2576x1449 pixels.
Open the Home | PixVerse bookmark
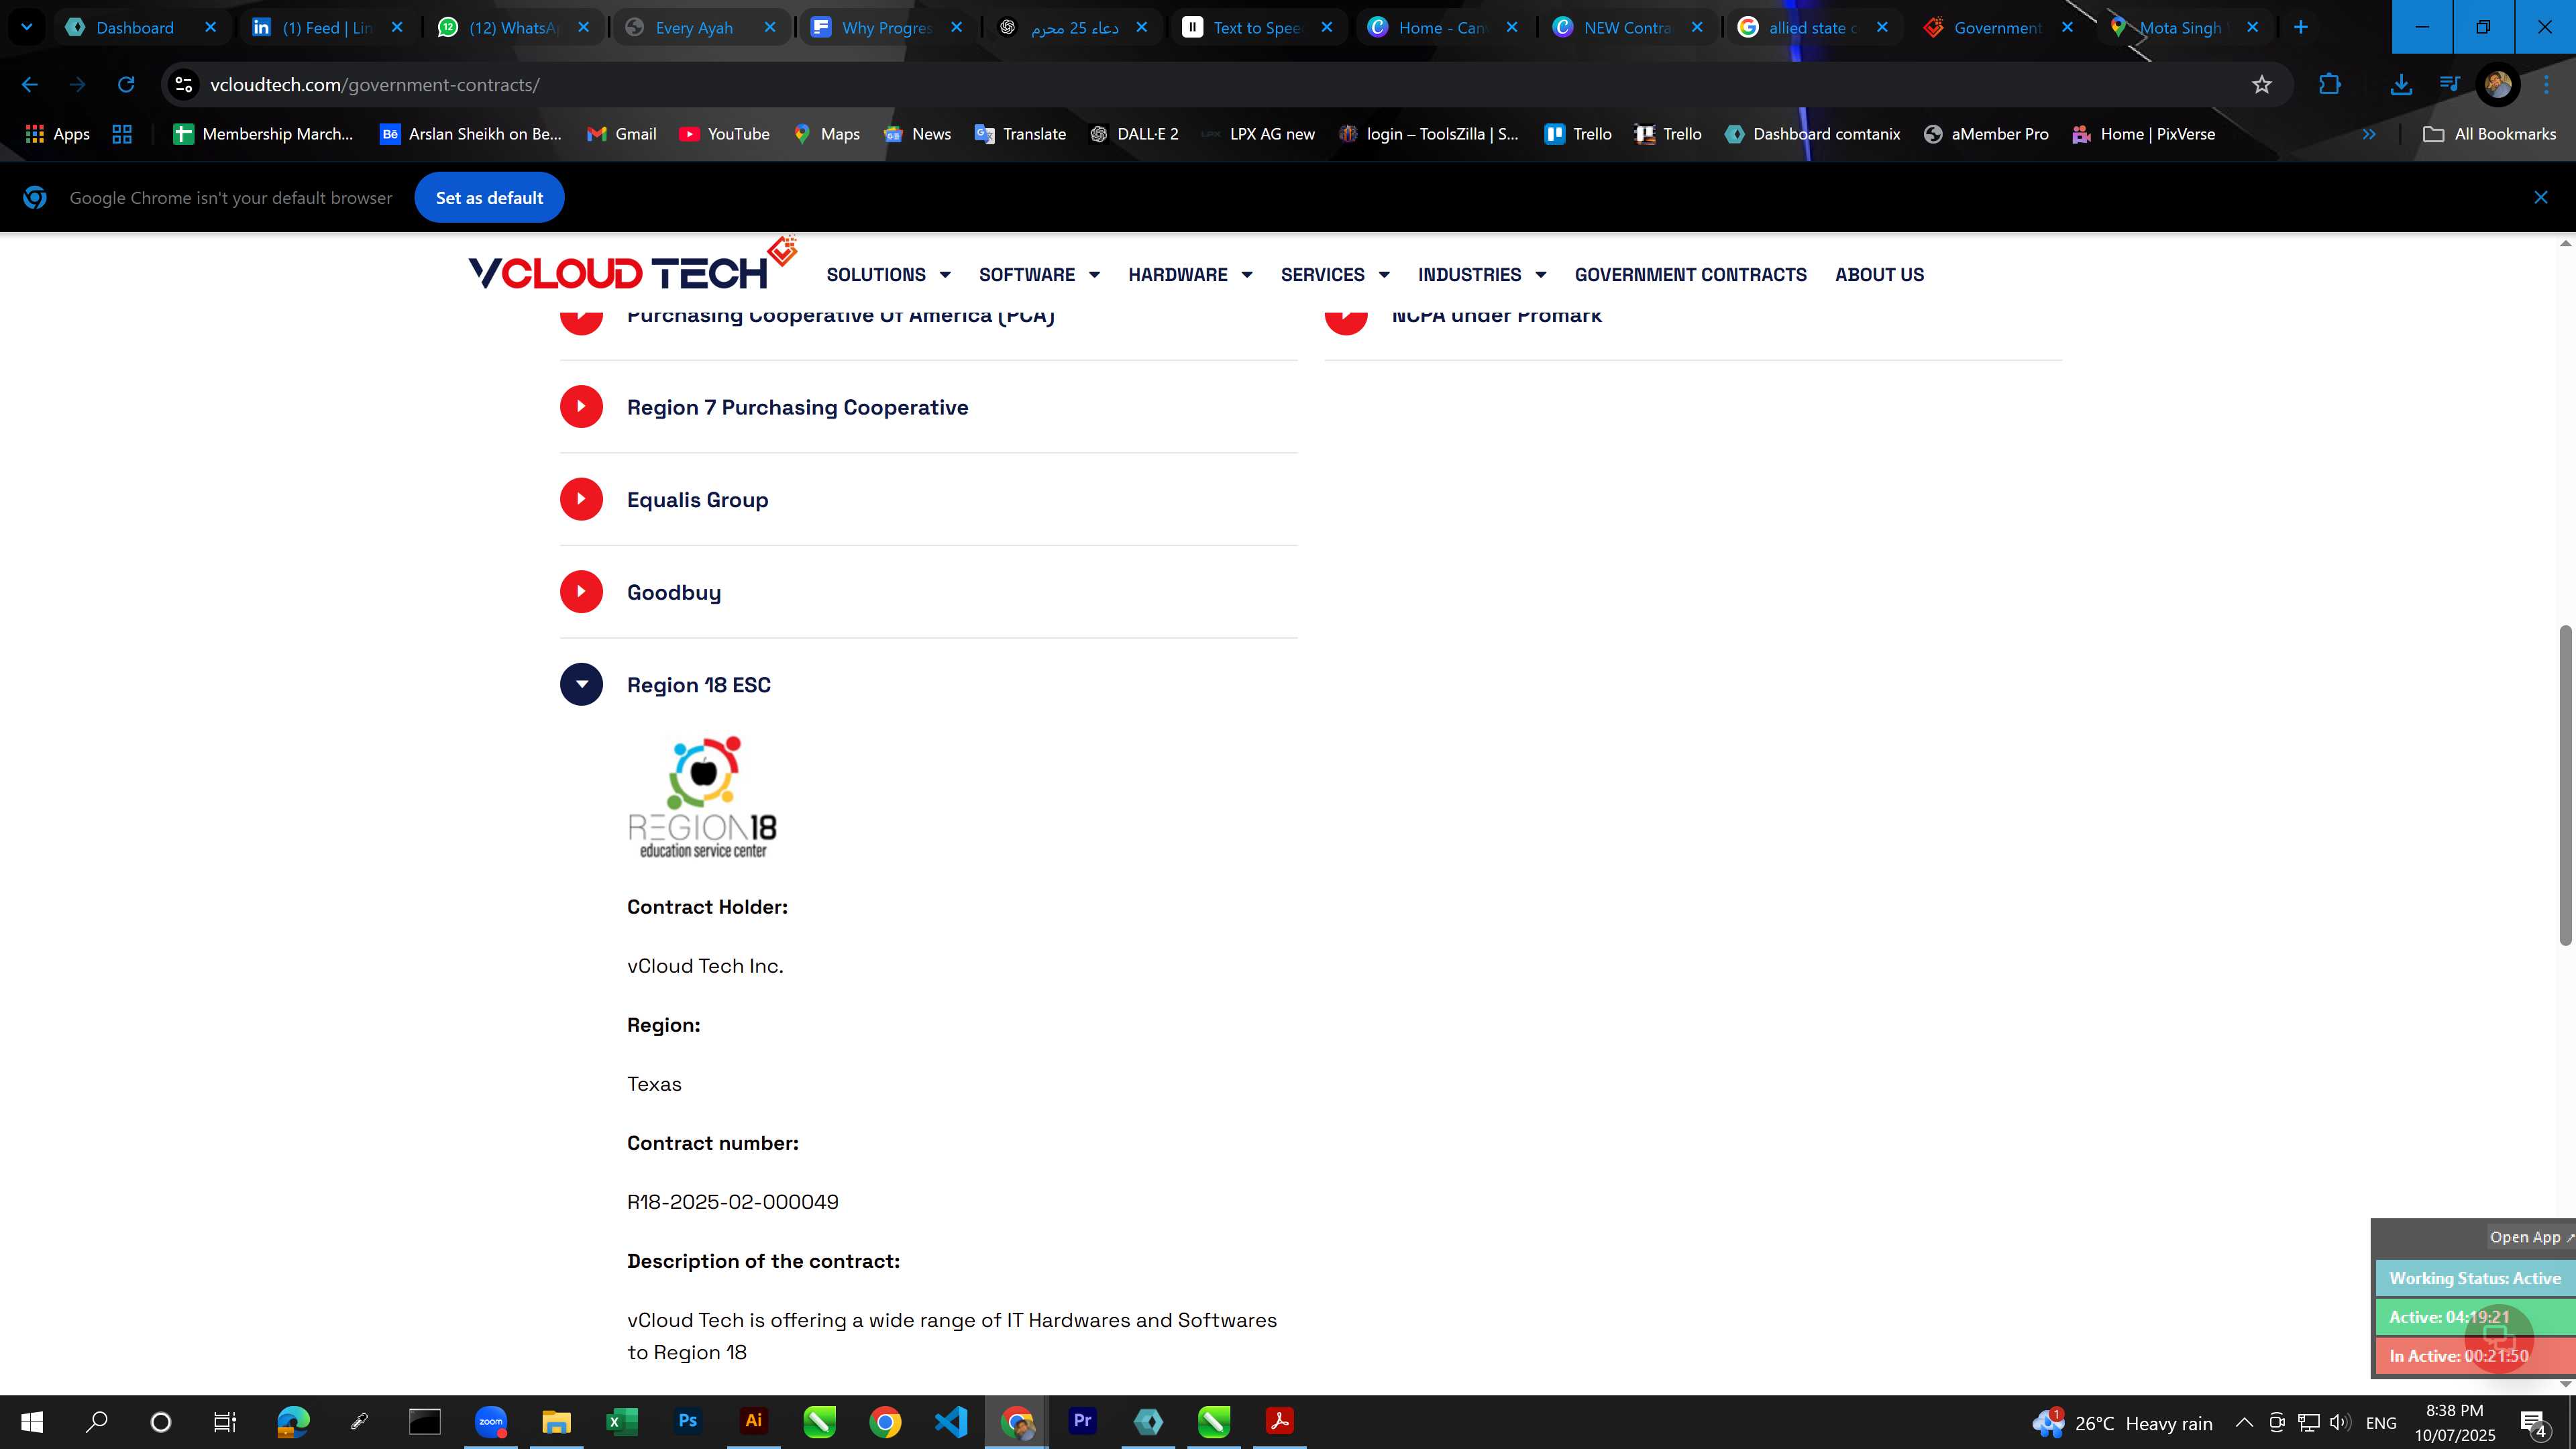pyautogui.click(x=2143, y=134)
